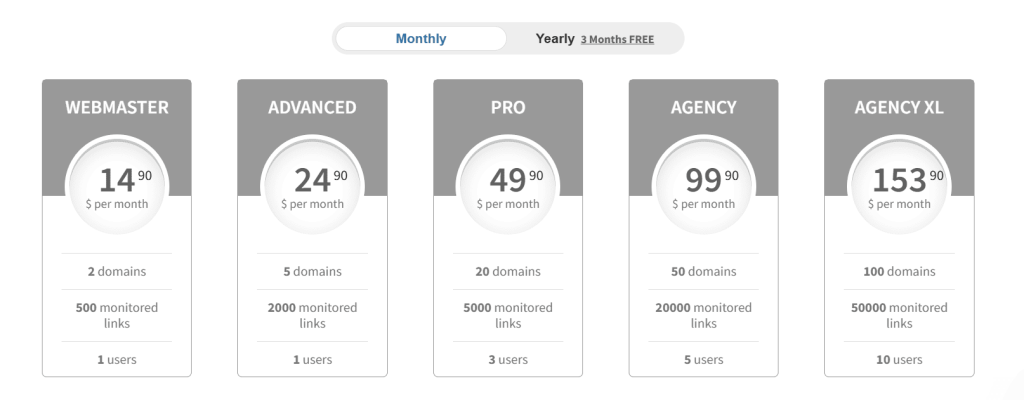Select the Agency XL plan header
Image resolution: width=1024 pixels, height=400 pixels.
899,108
